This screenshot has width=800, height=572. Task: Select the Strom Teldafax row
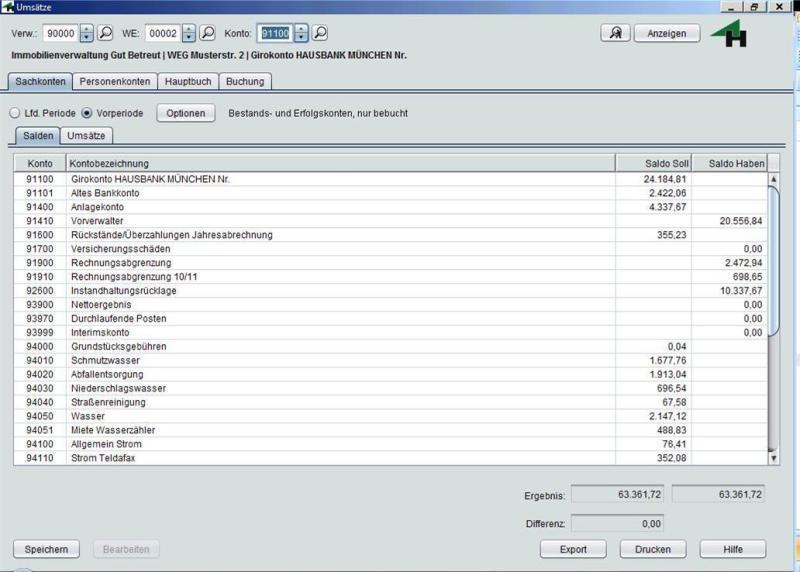390,458
